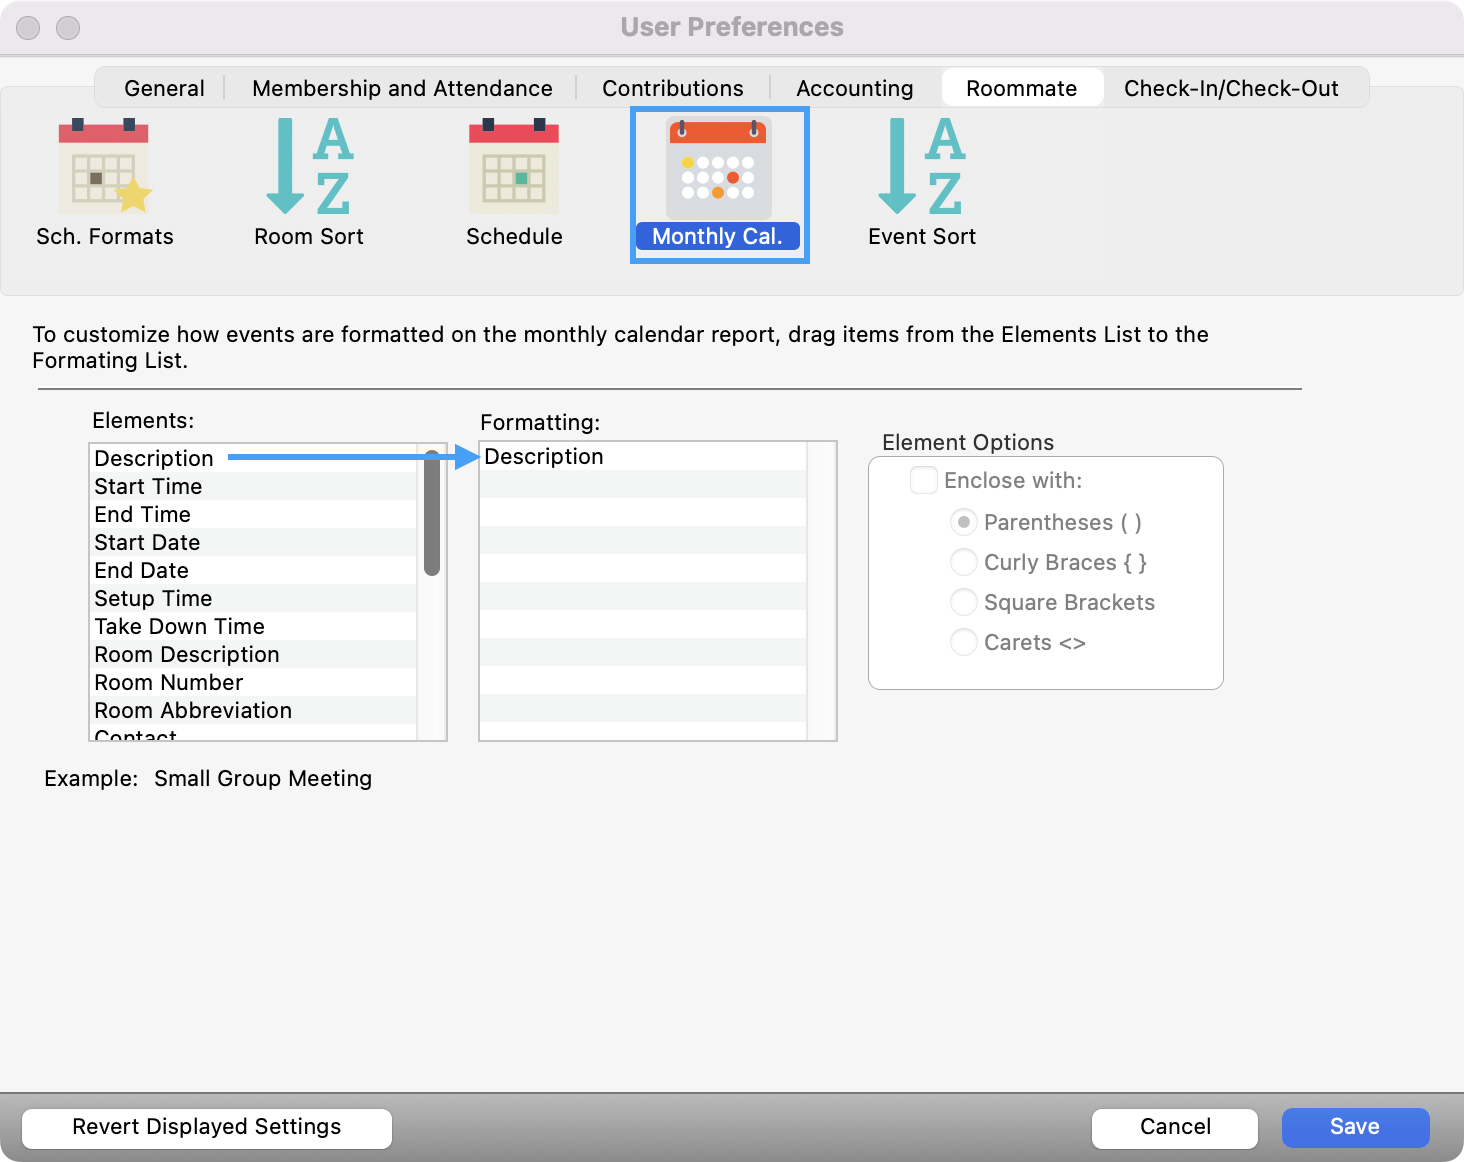Click Revert Displayed Settings button
This screenshot has height=1162, width=1464.
point(207,1127)
